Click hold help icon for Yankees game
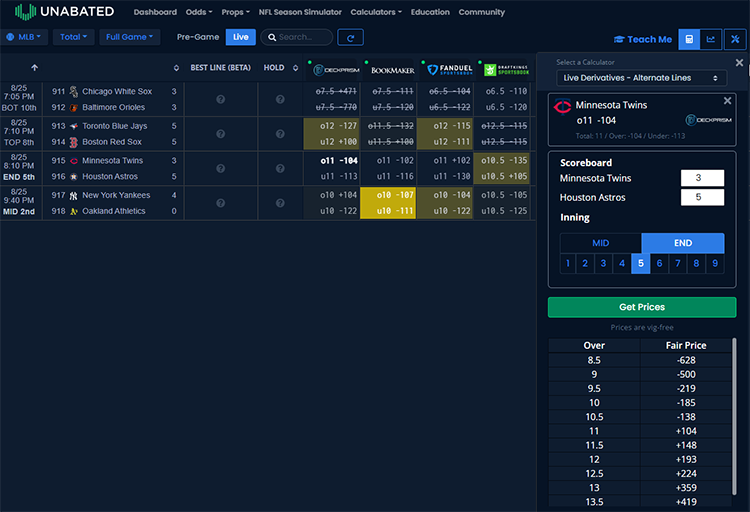This screenshot has width=750, height=512. click(280, 203)
